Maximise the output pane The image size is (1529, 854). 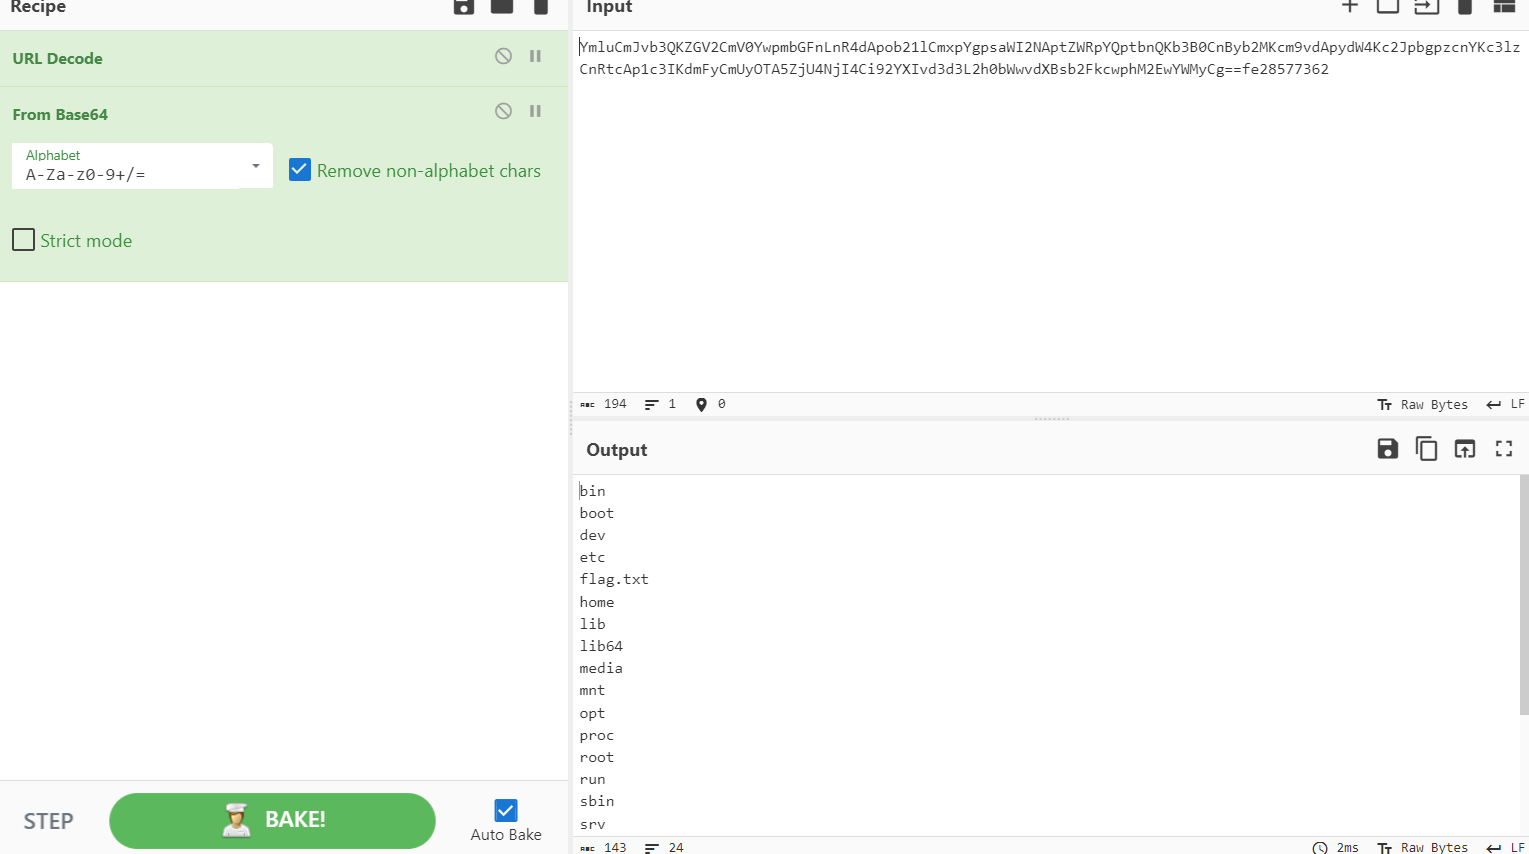1504,449
